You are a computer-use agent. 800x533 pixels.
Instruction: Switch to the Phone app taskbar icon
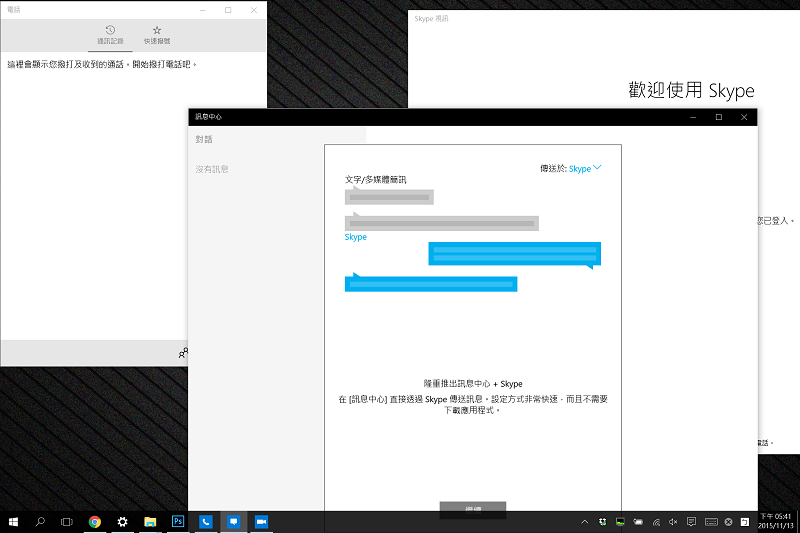tap(206, 522)
